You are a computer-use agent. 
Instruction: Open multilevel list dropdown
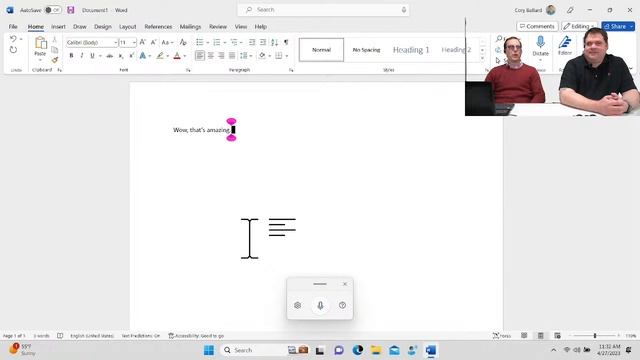click(242, 42)
